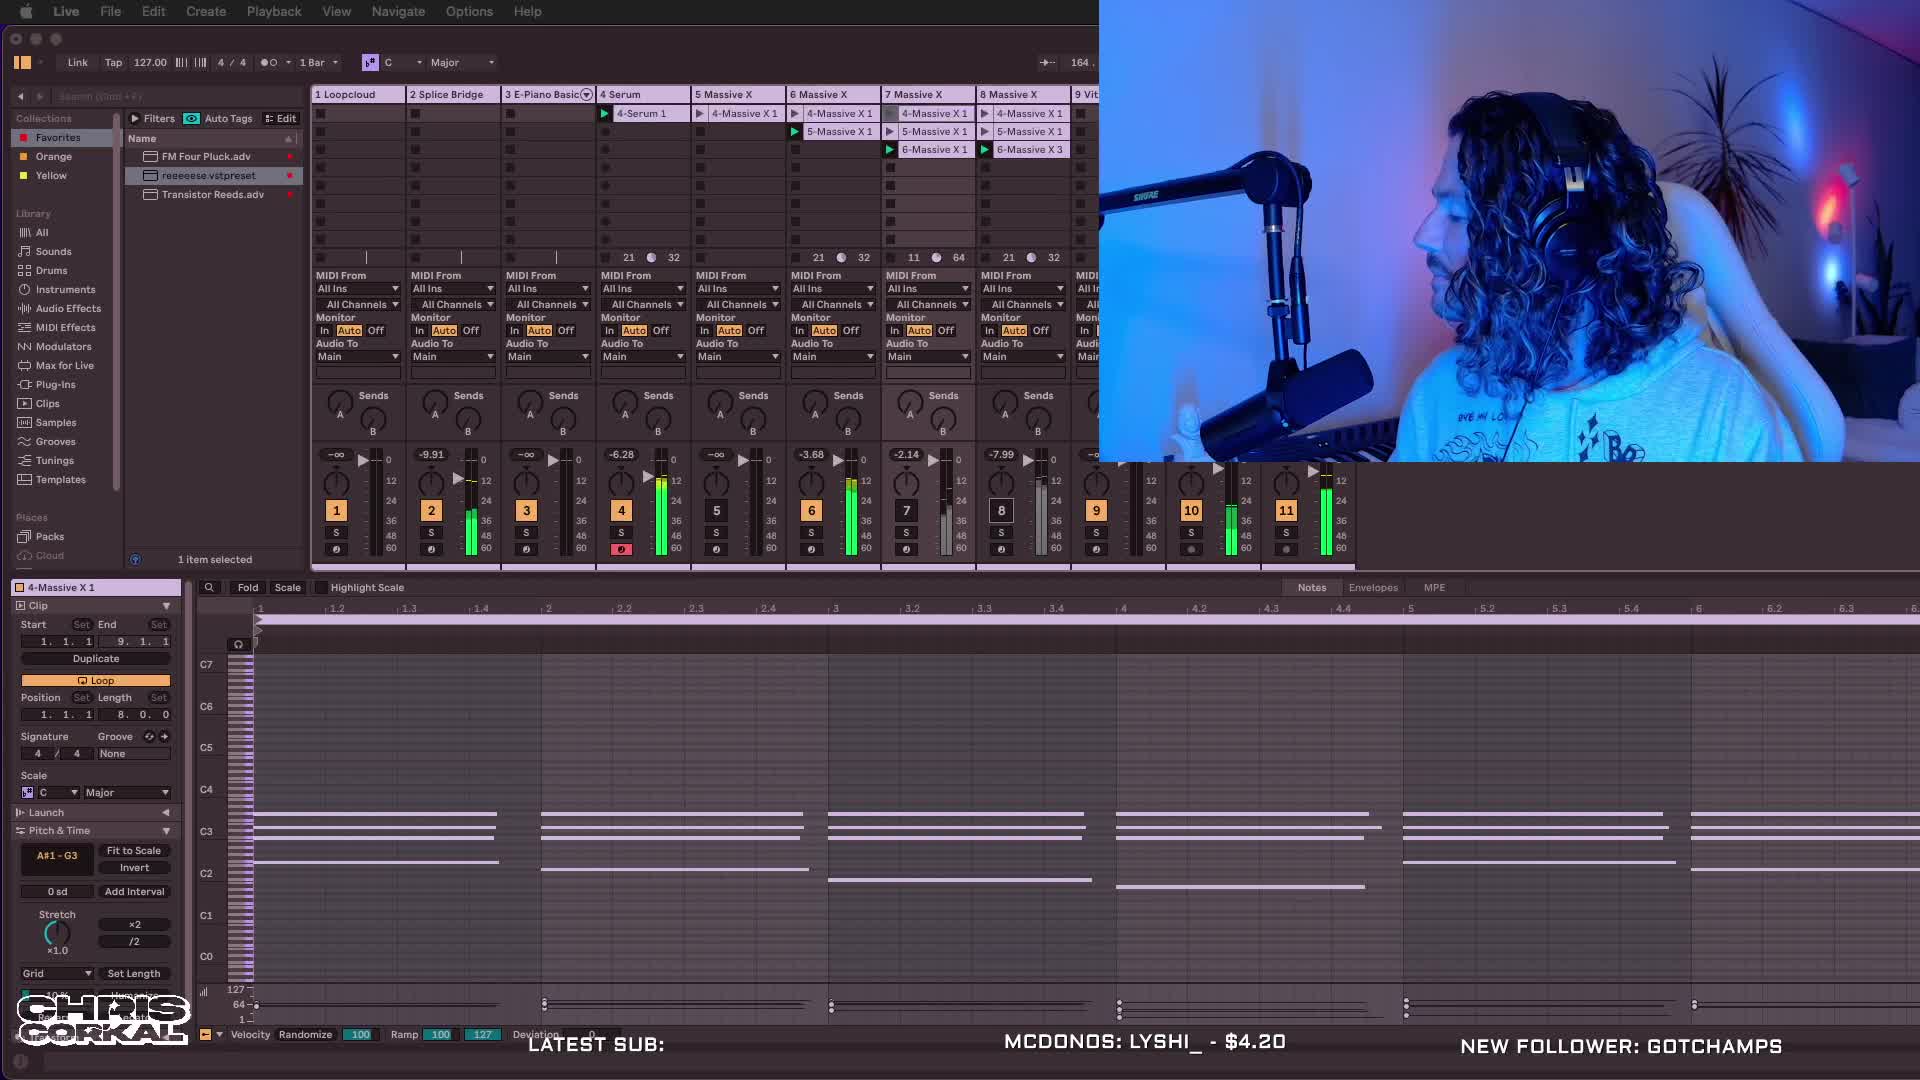Enable Fold in the piano roll
This screenshot has height=1080, width=1920.
click(x=248, y=587)
